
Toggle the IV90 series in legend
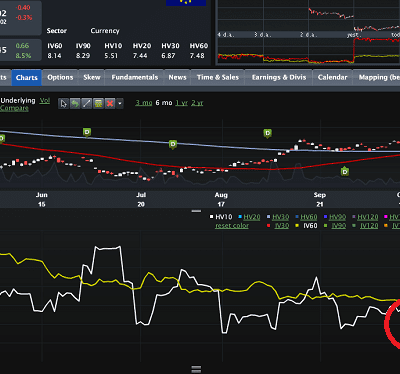[339, 226]
